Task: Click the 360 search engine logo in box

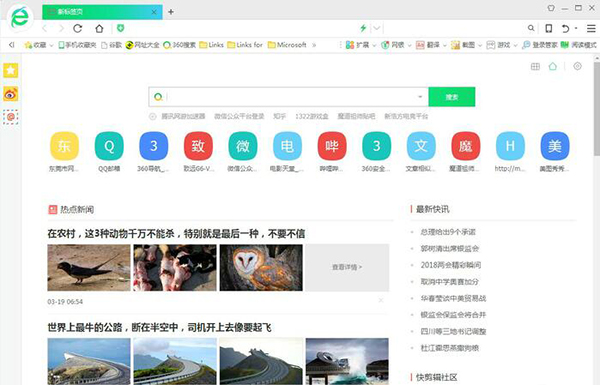Action: (158, 97)
